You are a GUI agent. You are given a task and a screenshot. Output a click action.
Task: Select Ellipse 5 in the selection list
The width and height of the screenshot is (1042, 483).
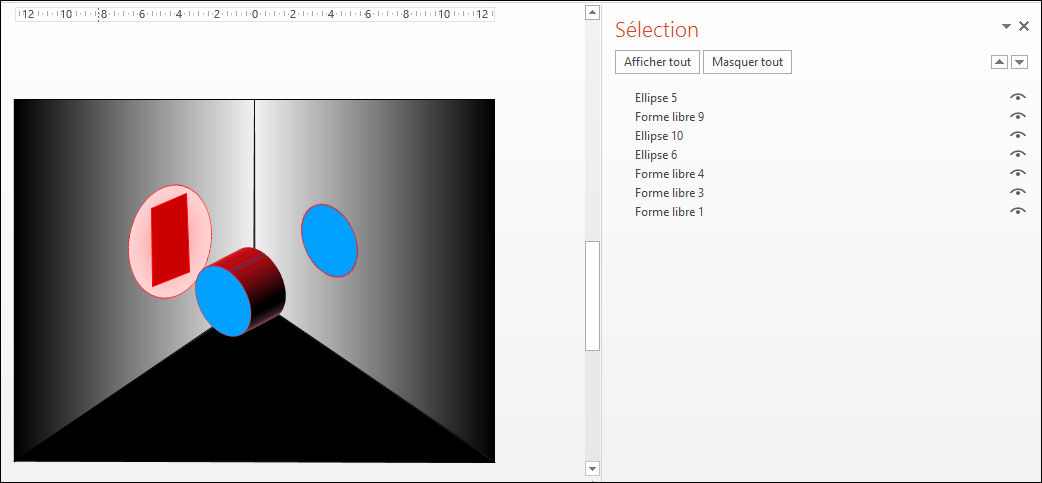pos(656,98)
